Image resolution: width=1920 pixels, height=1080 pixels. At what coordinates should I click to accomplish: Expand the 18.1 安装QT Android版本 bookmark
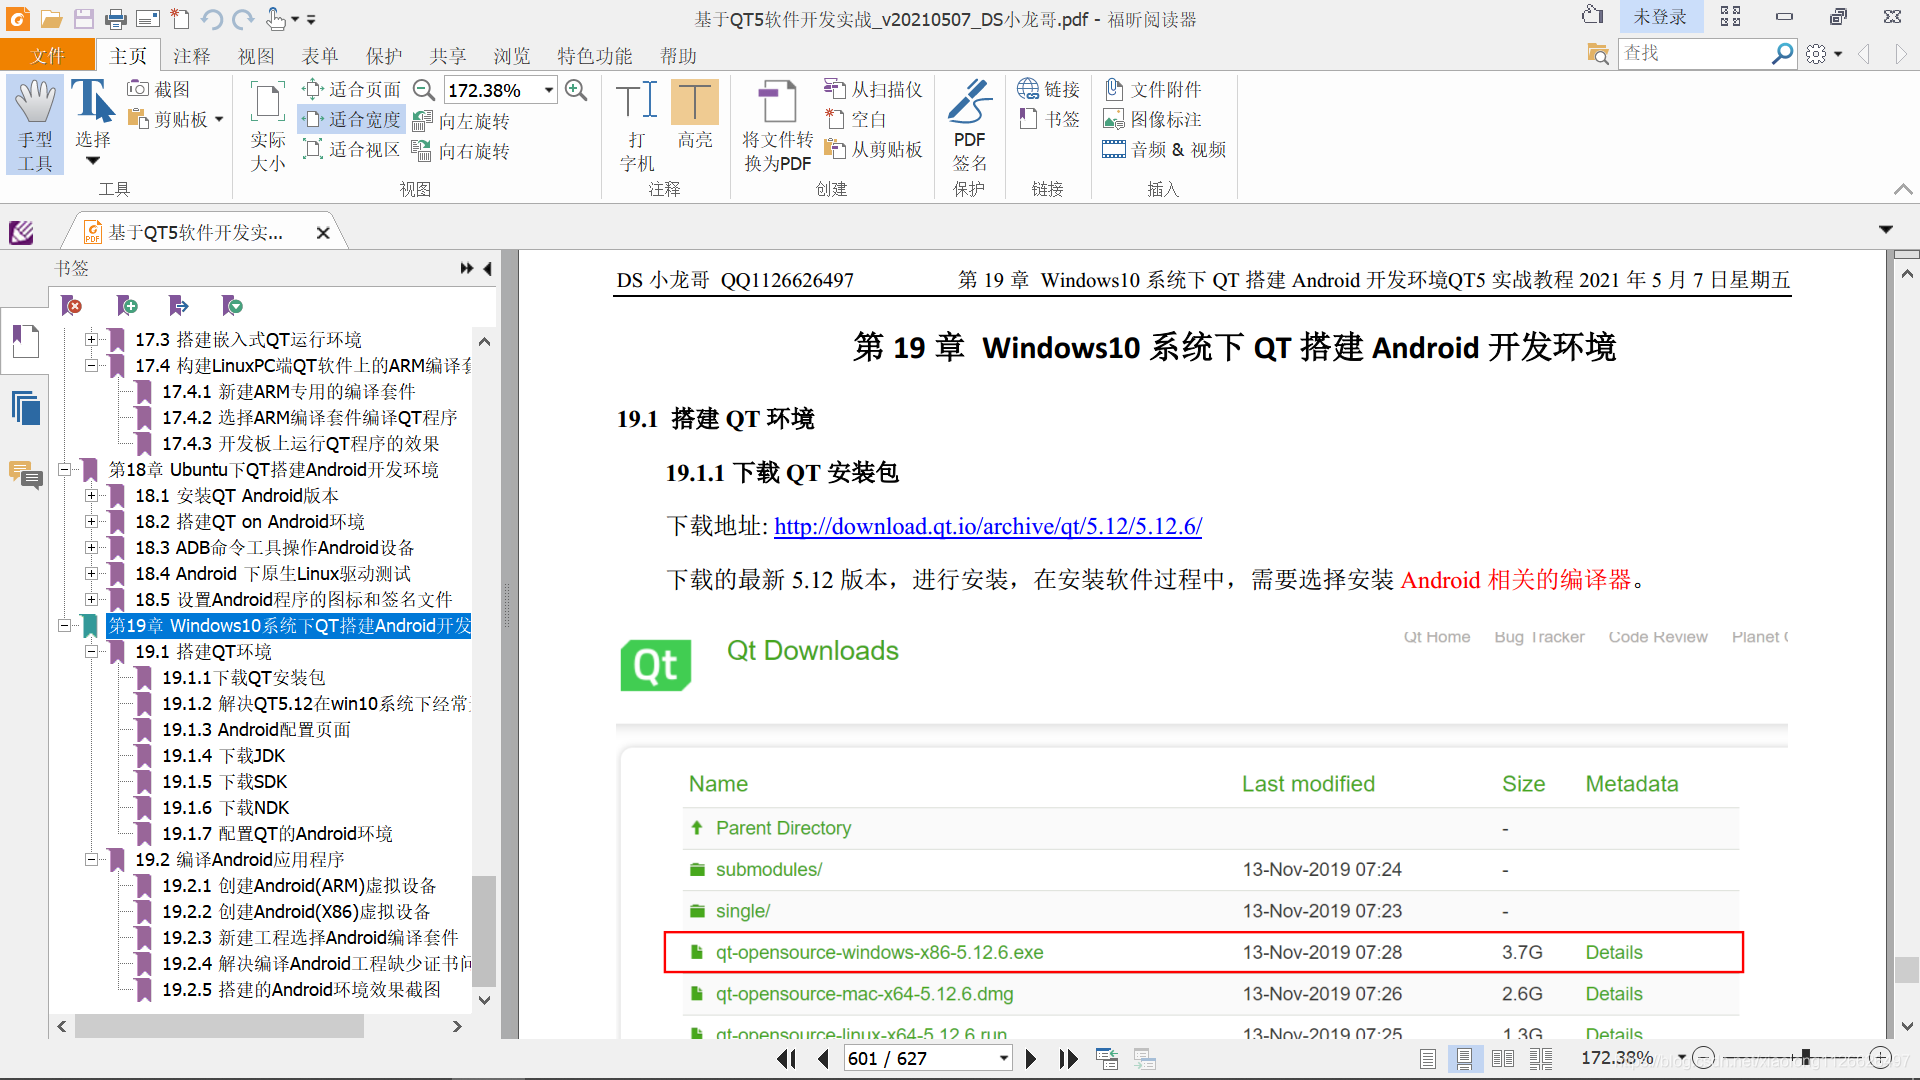[x=92, y=496]
